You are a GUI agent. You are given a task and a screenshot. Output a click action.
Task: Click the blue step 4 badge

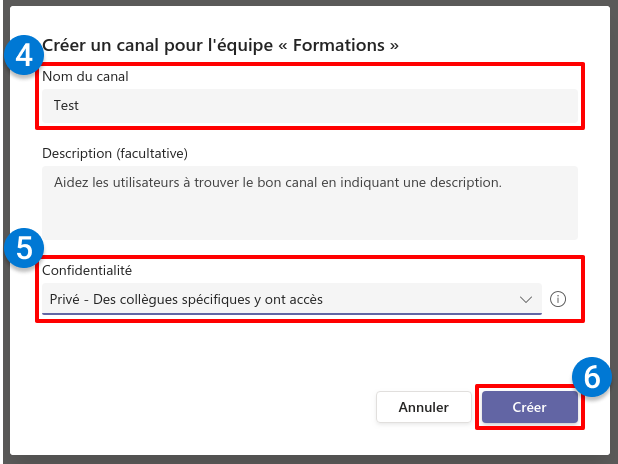[22, 56]
